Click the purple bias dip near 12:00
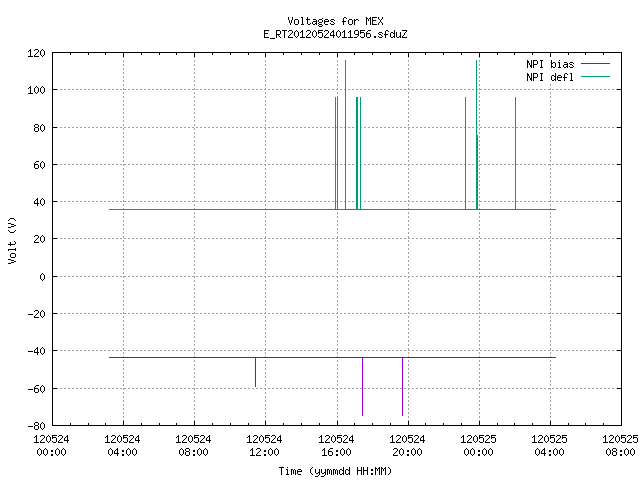Viewport: 640px width, 480px height. tap(256, 372)
